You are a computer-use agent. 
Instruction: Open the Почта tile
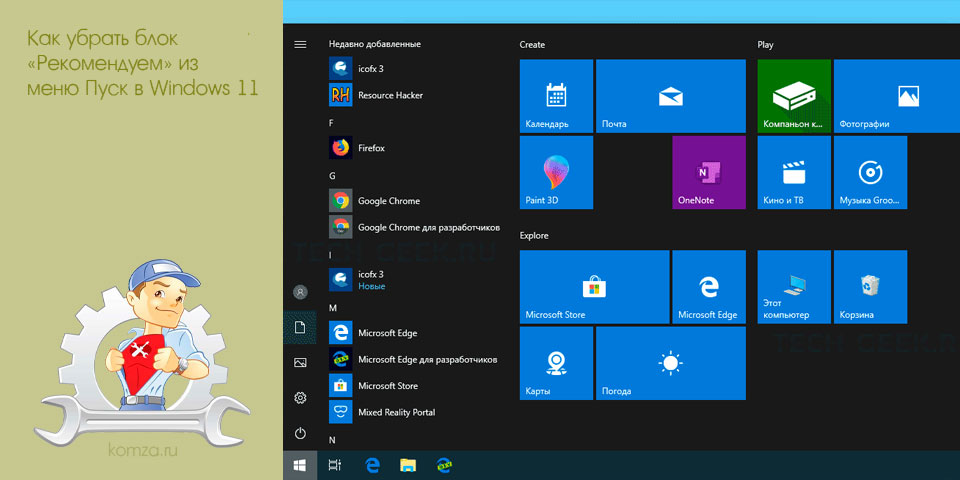[671, 96]
